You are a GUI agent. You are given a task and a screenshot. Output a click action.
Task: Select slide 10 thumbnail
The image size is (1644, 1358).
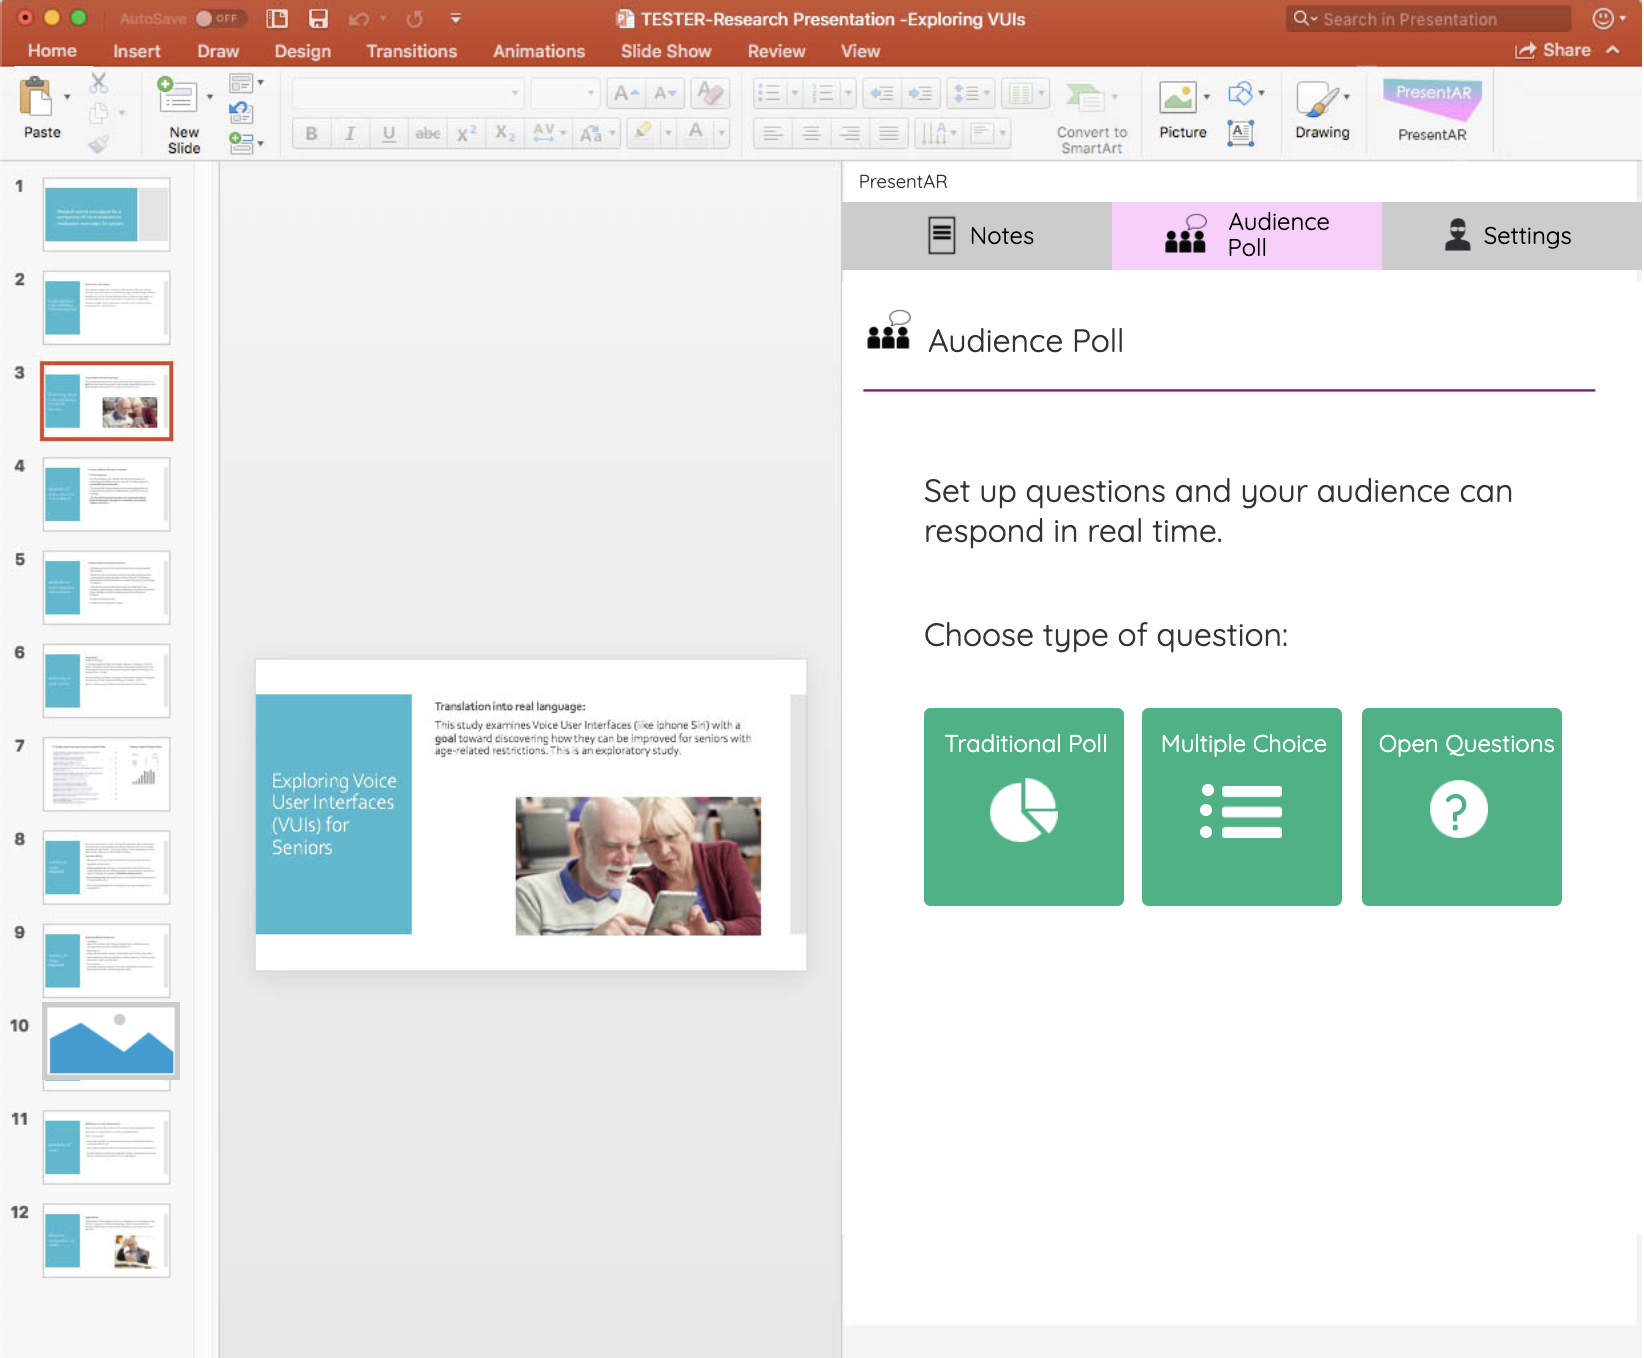tap(111, 1041)
